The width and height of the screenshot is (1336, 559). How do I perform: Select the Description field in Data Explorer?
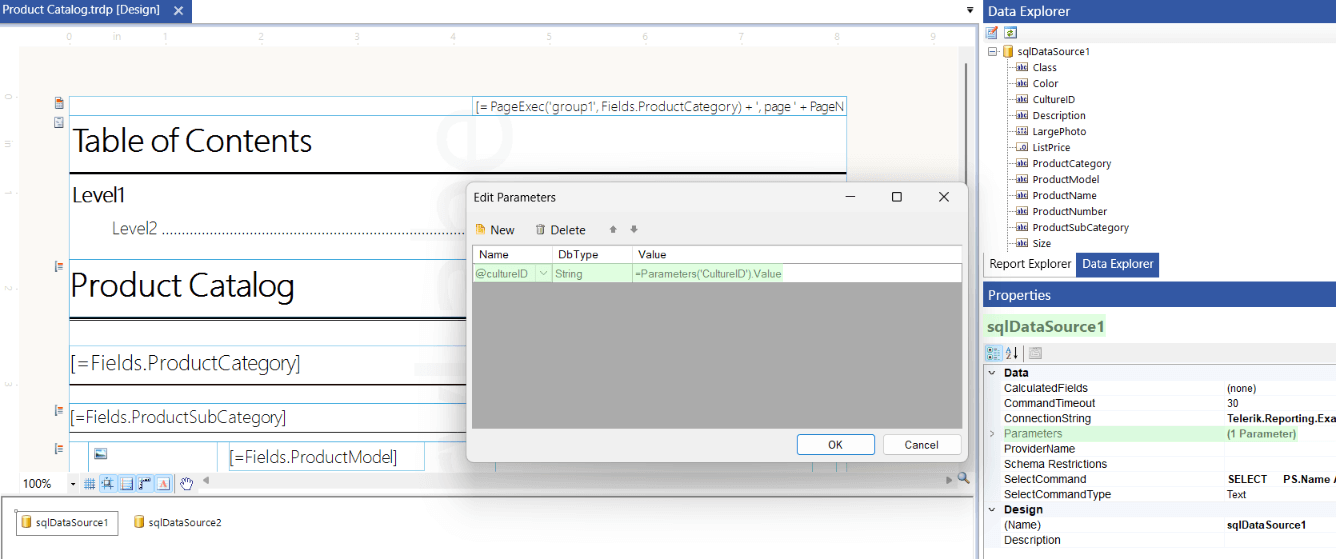[1059, 115]
